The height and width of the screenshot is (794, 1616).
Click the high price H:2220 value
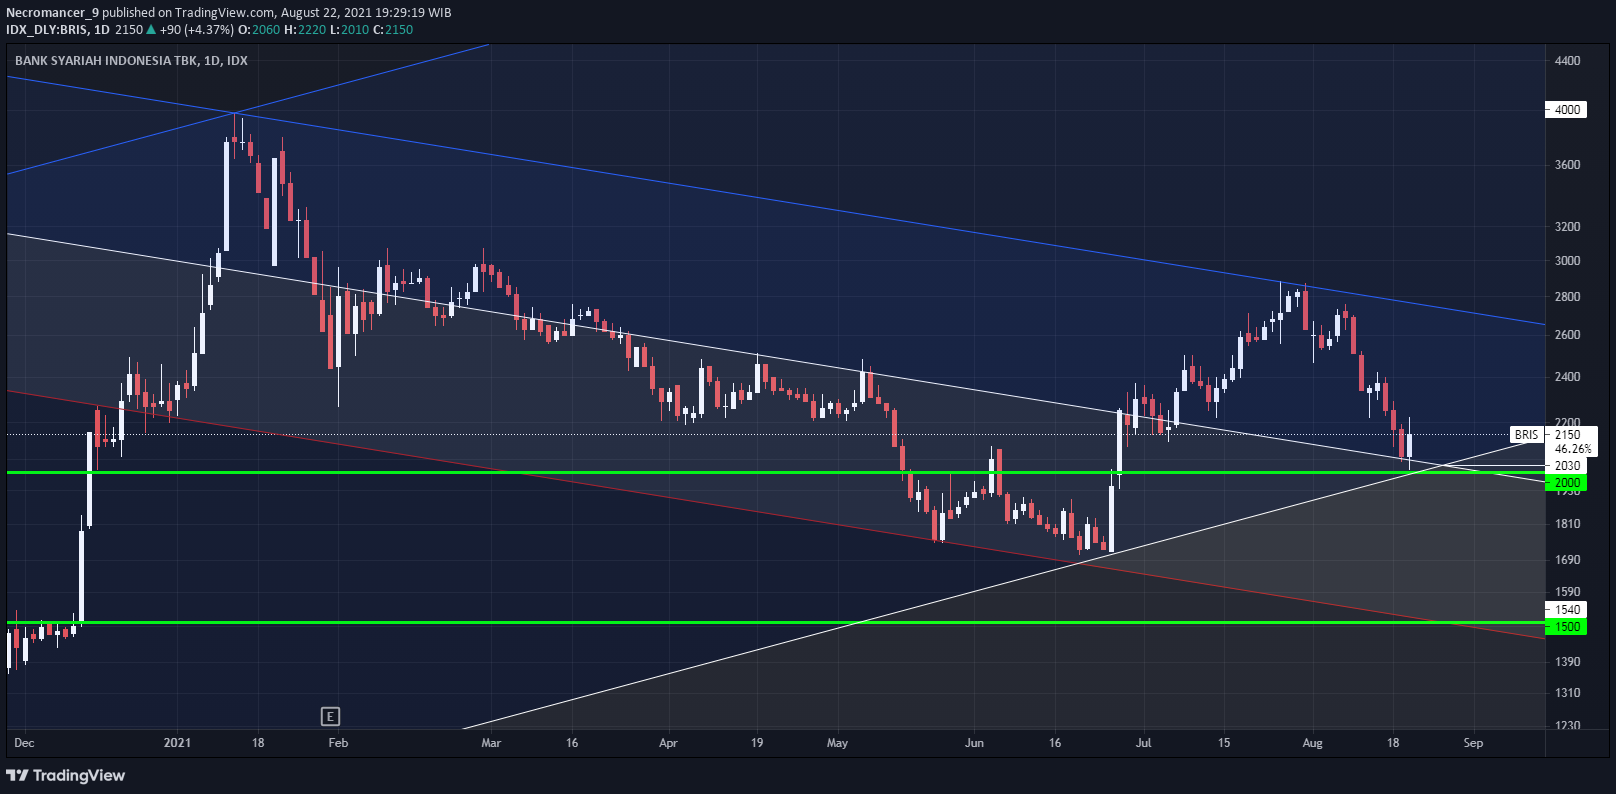coord(305,29)
